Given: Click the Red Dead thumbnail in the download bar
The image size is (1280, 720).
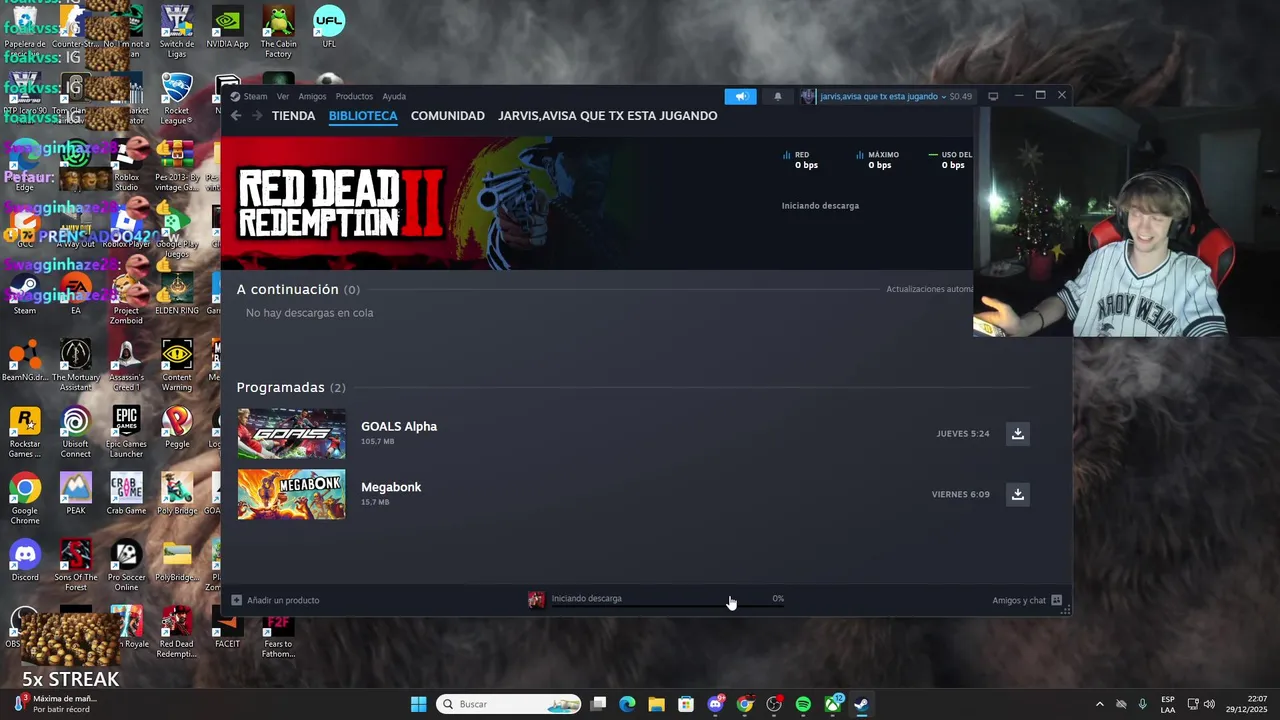Looking at the screenshot, I should (x=537, y=599).
